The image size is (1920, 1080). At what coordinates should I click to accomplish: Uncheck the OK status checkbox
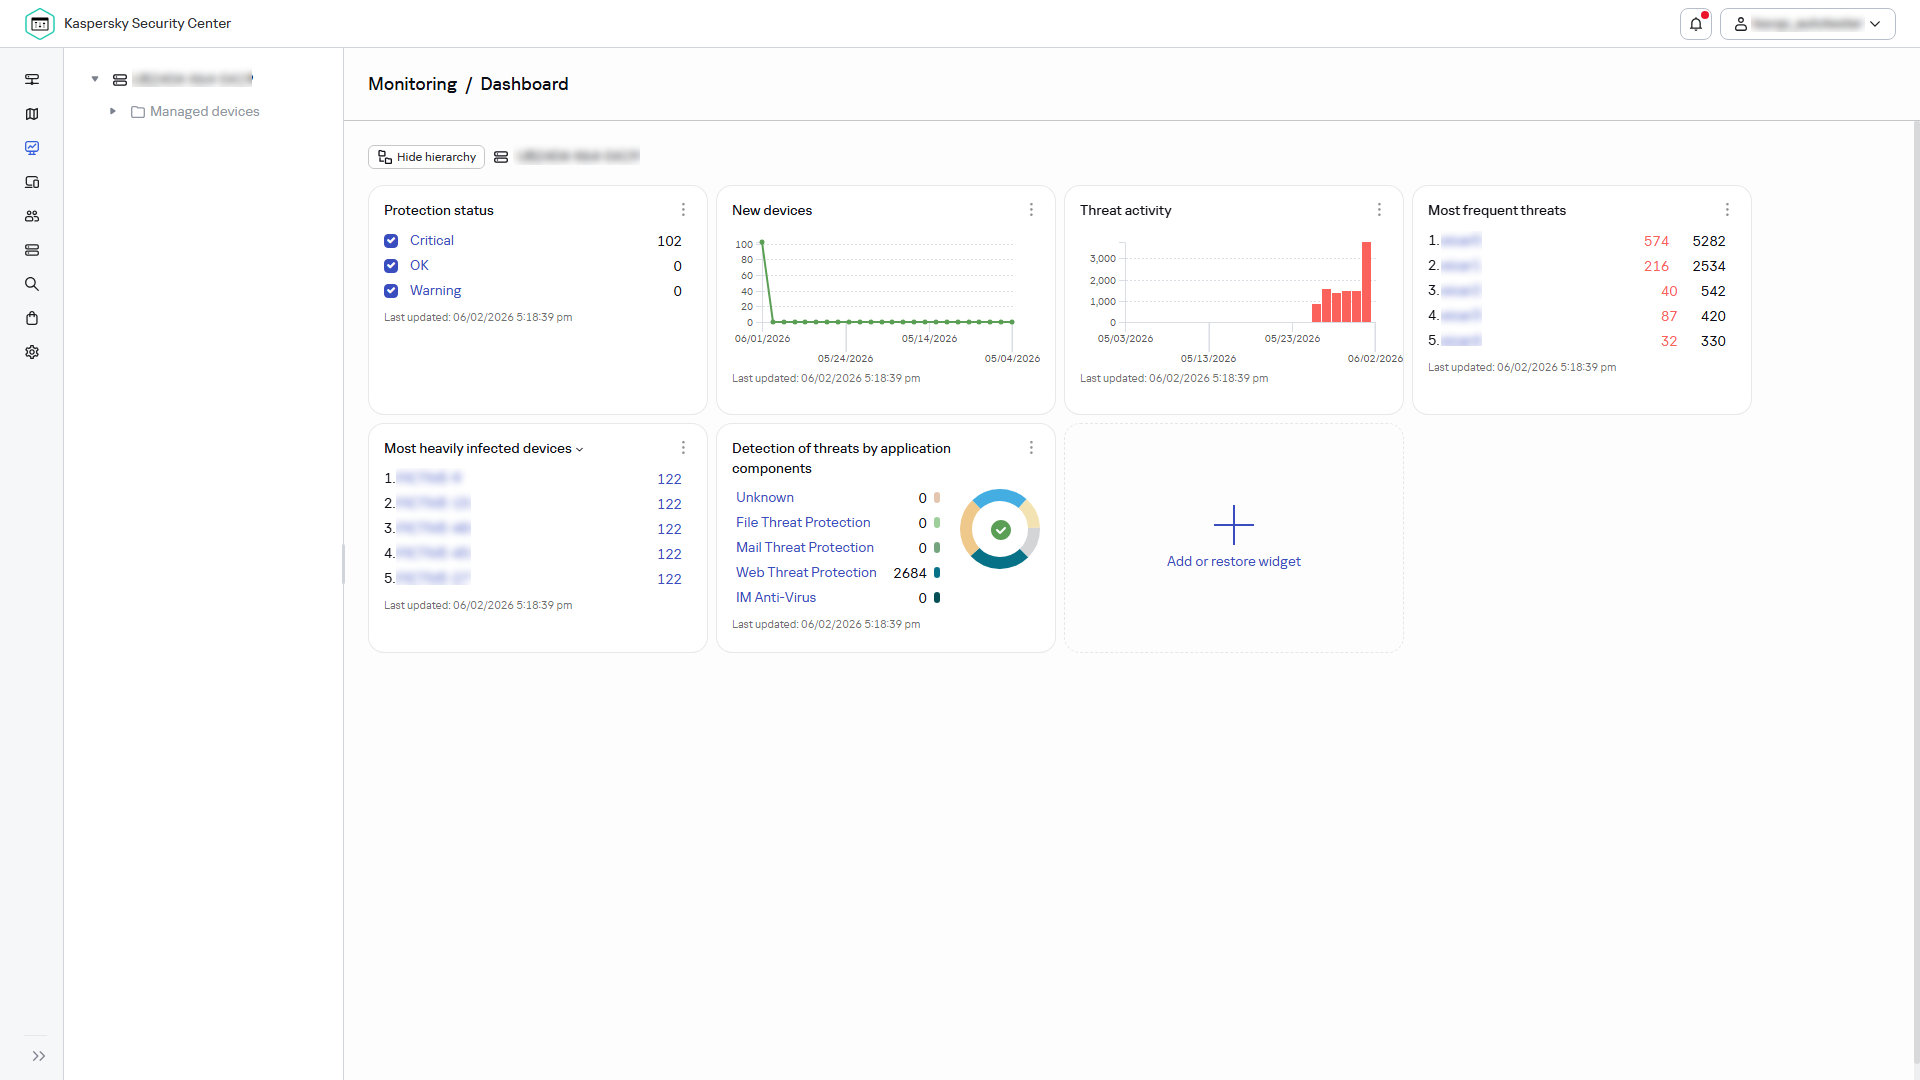(x=391, y=266)
